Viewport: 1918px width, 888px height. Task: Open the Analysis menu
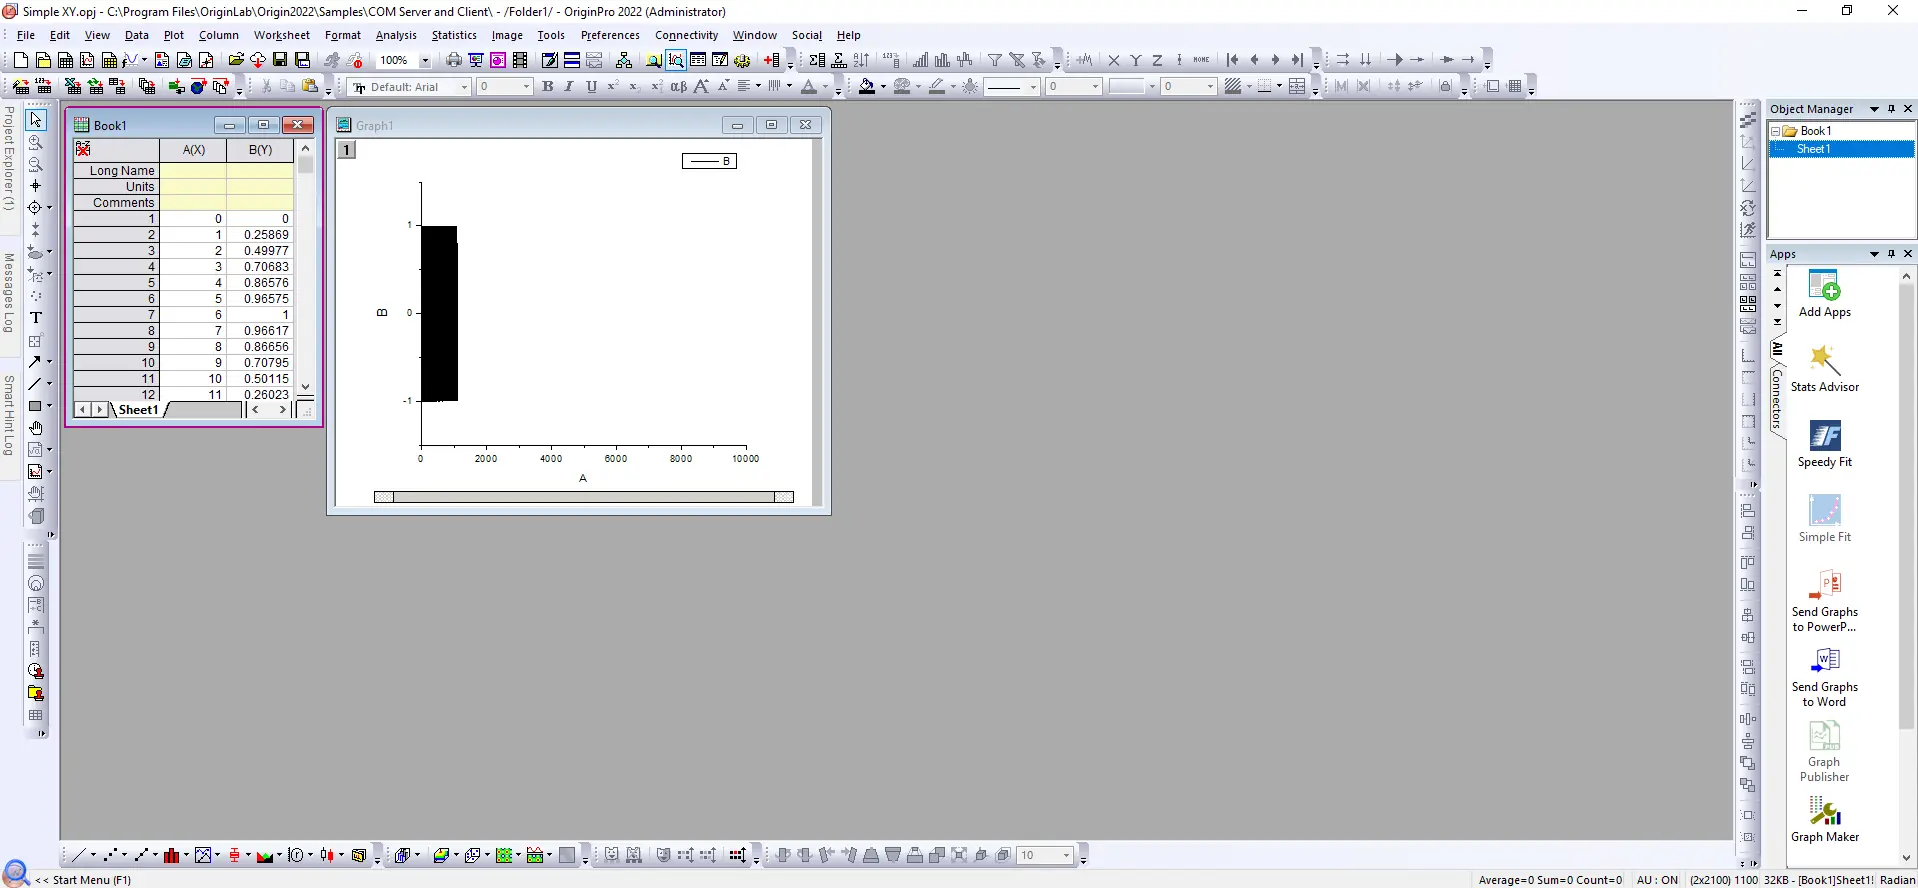tap(396, 35)
